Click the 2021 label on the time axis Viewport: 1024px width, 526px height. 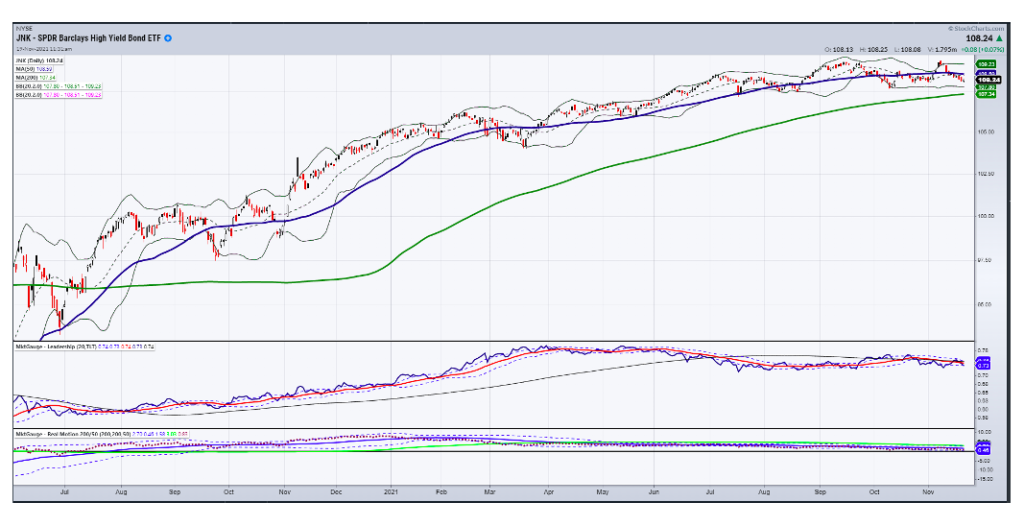pos(391,491)
